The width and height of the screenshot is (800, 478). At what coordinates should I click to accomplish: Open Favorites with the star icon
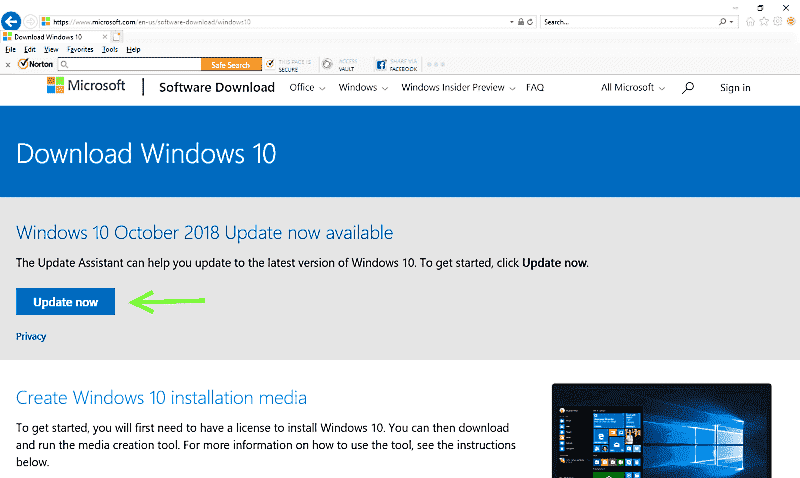pos(764,21)
